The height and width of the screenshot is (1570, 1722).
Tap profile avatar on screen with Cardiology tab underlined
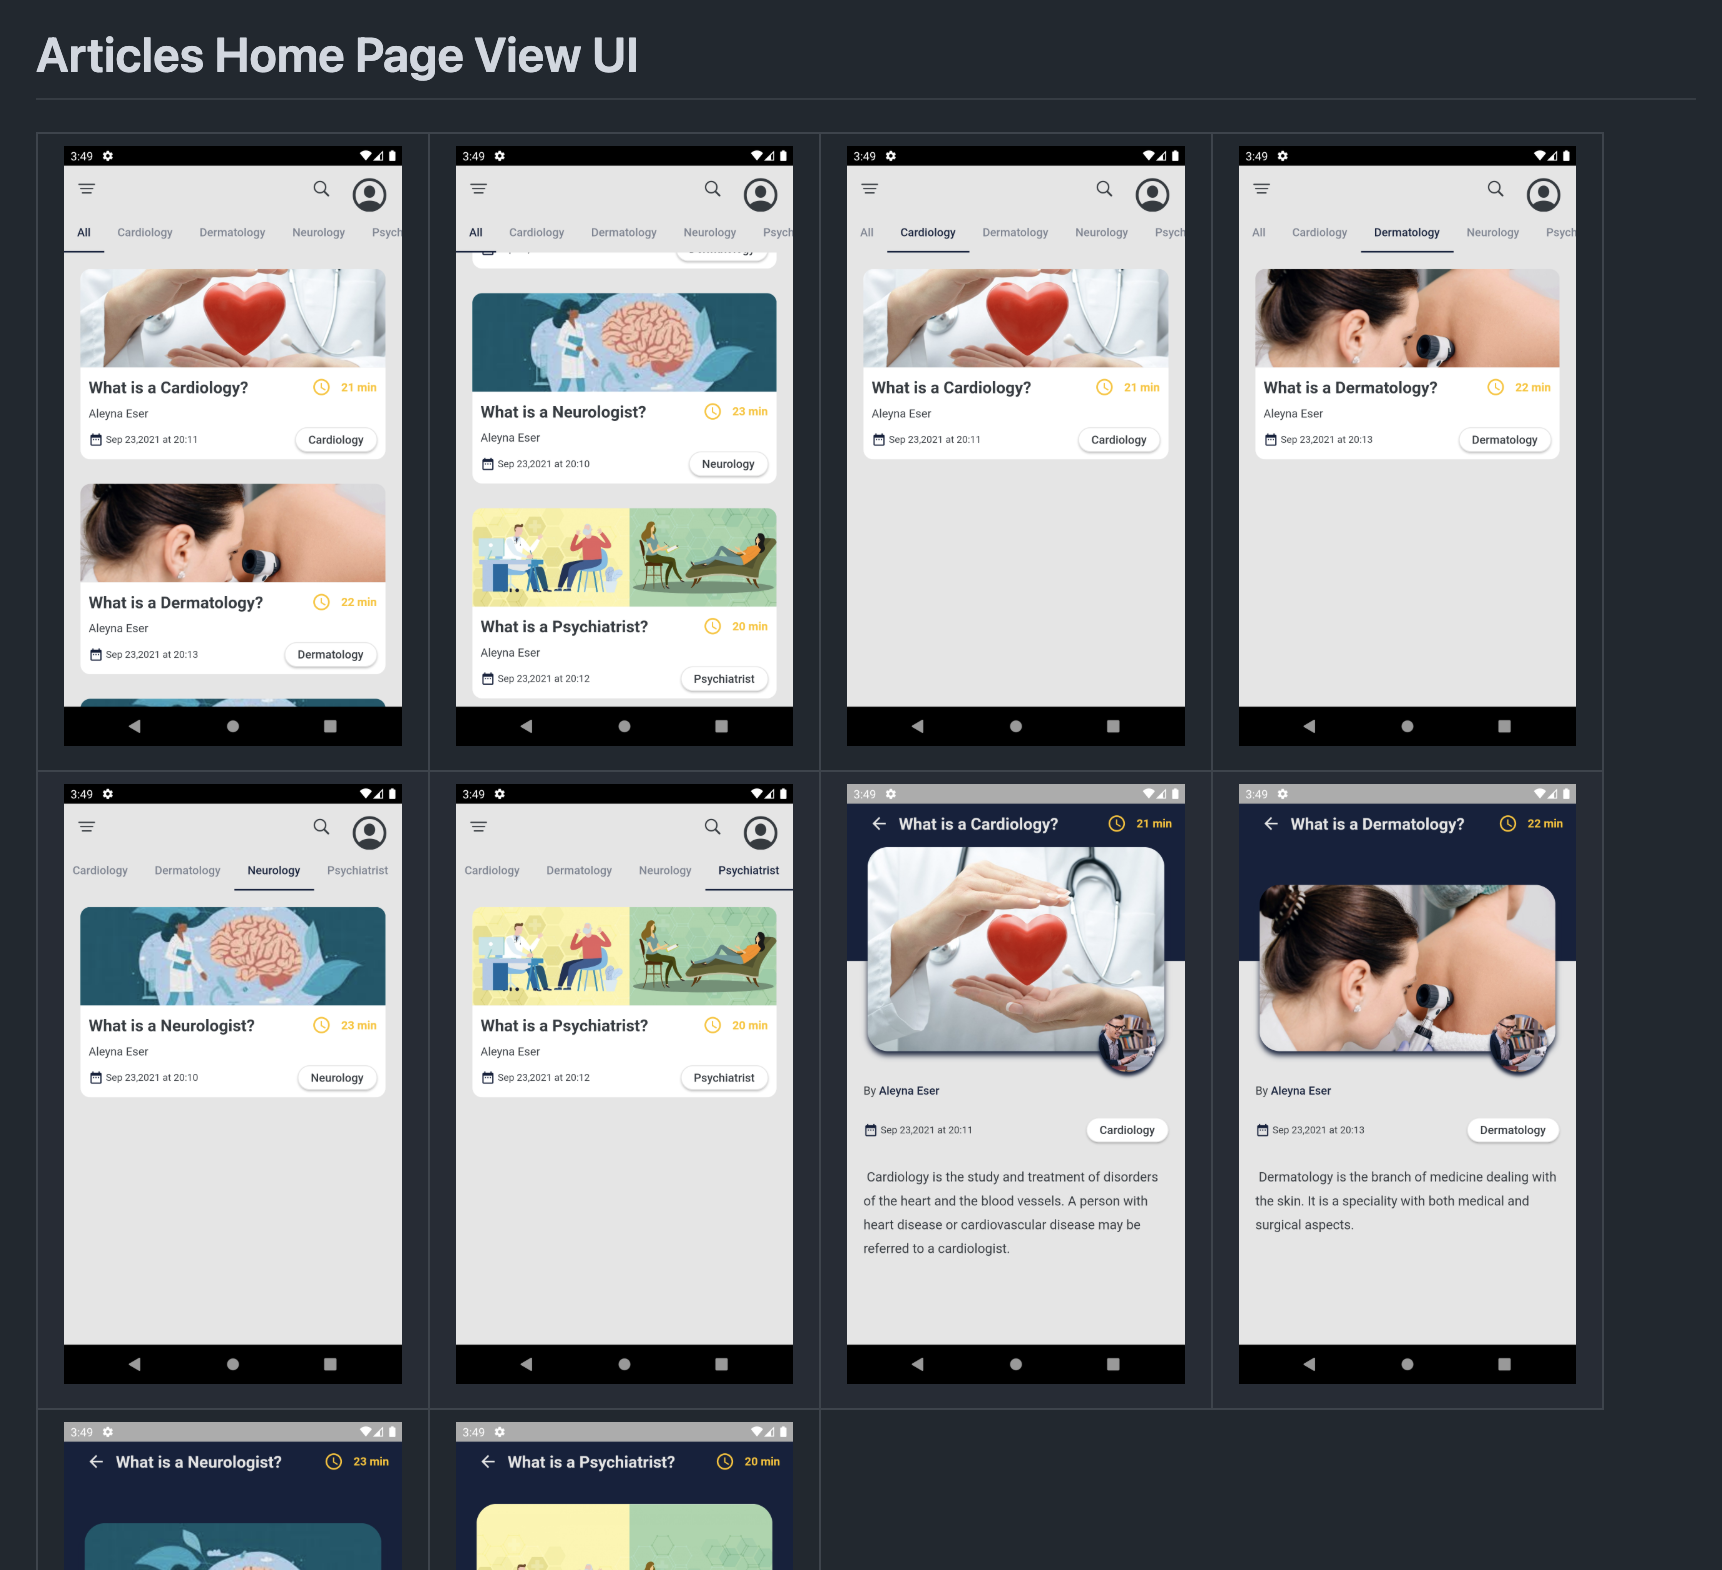click(1152, 194)
